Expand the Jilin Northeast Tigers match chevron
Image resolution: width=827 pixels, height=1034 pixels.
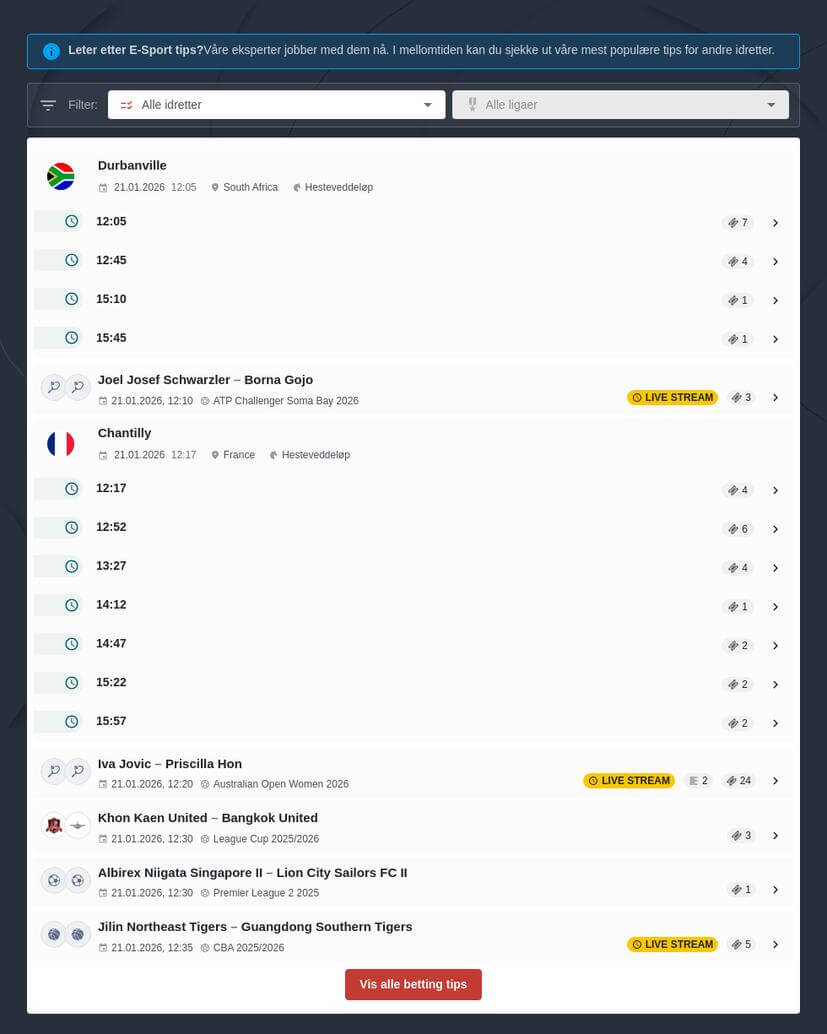[775, 944]
